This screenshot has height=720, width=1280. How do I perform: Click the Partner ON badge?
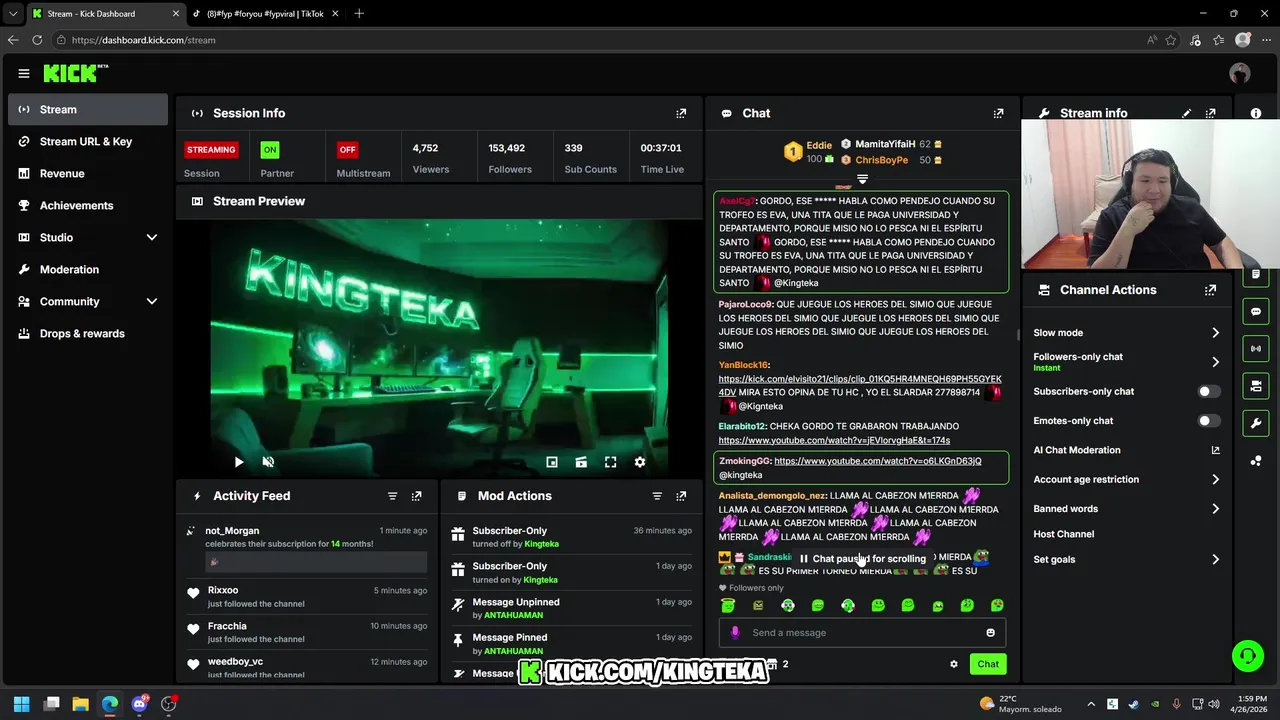coord(269,149)
